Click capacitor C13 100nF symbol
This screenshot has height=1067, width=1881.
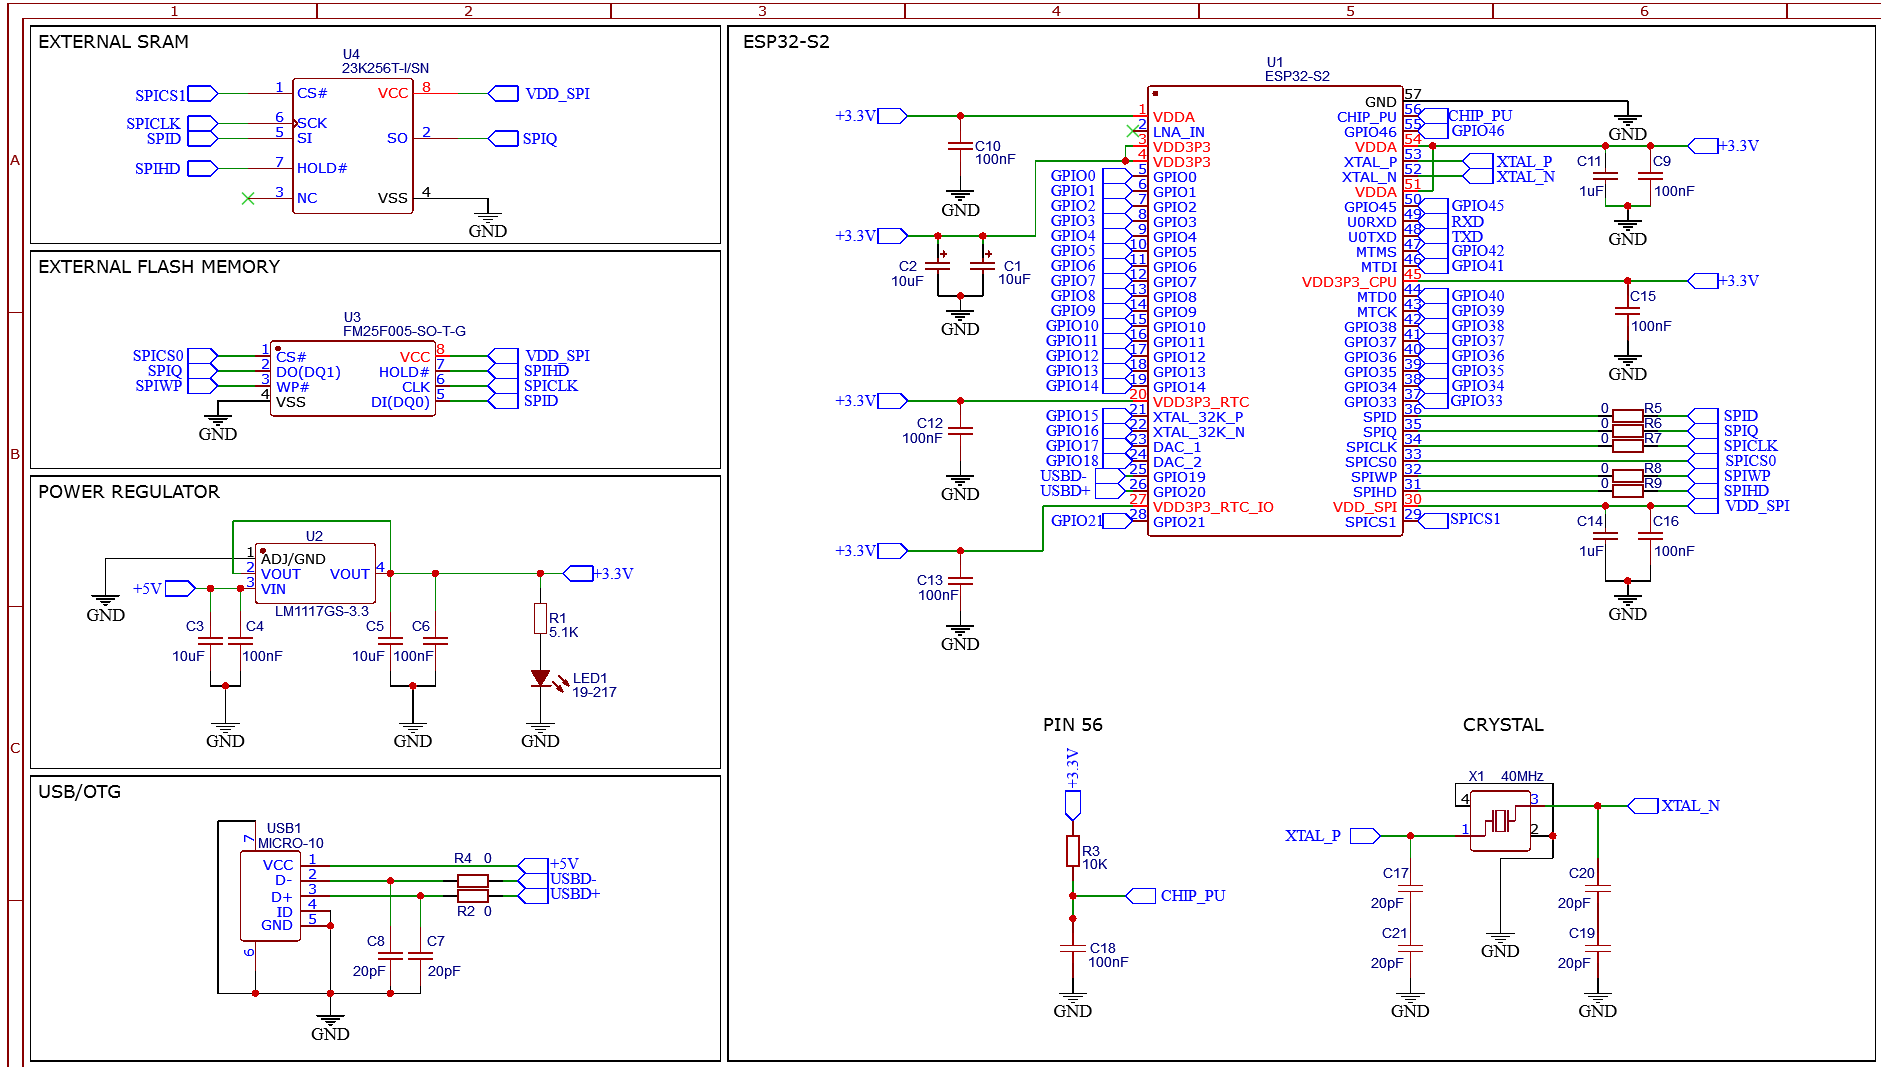pyautogui.click(x=960, y=581)
